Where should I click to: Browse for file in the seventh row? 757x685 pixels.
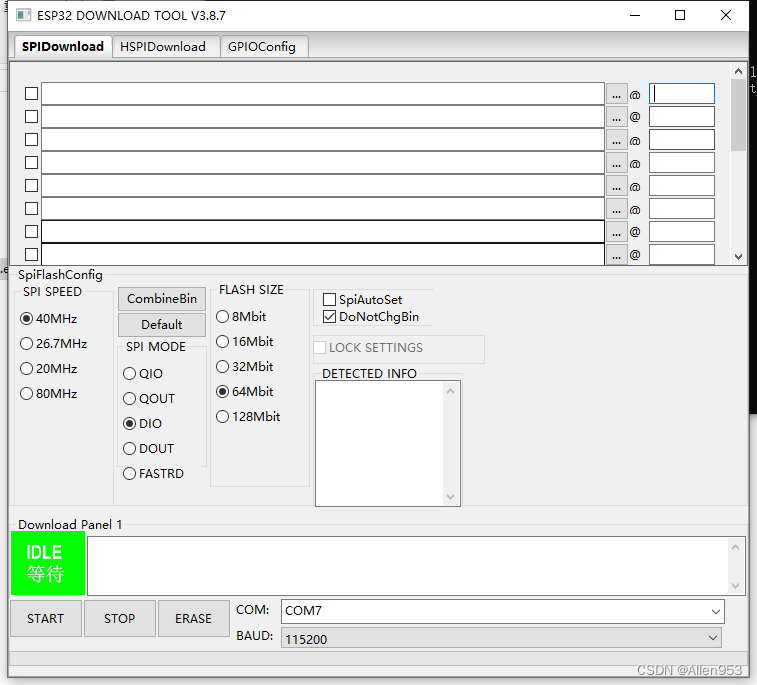pyautogui.click(x=617, y=232)
